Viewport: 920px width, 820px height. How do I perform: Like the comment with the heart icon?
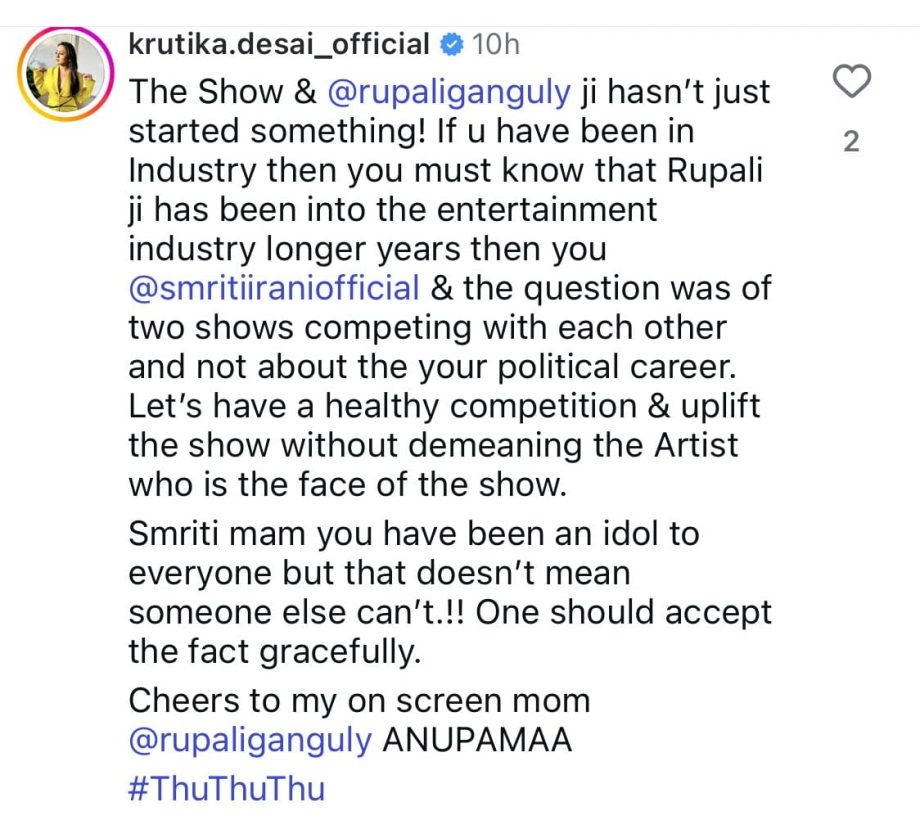(x=851, y=82)
